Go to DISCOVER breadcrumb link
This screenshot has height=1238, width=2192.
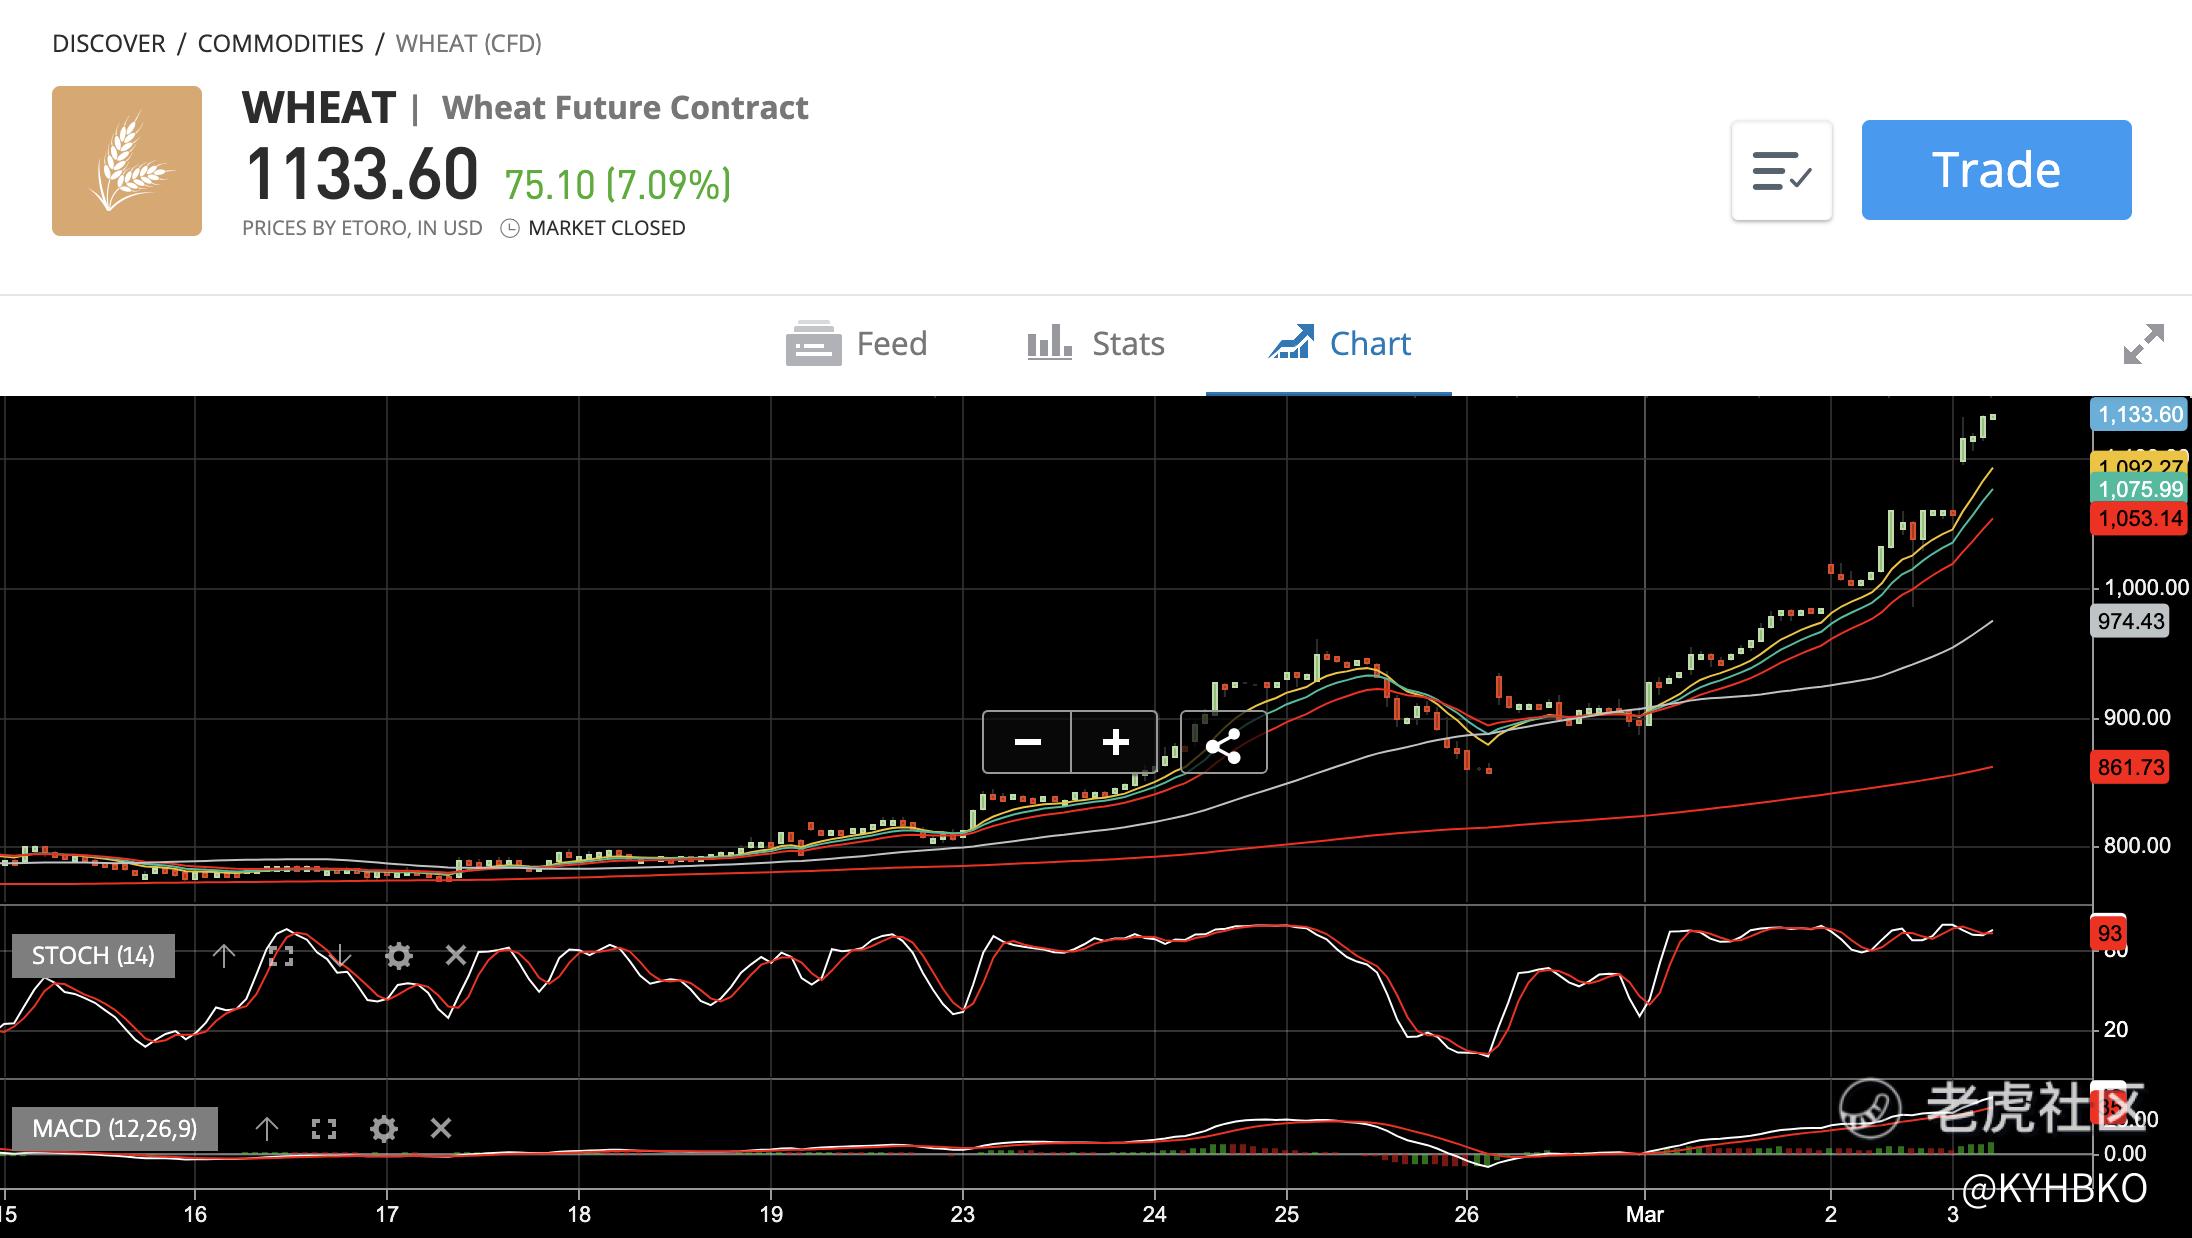108,44
